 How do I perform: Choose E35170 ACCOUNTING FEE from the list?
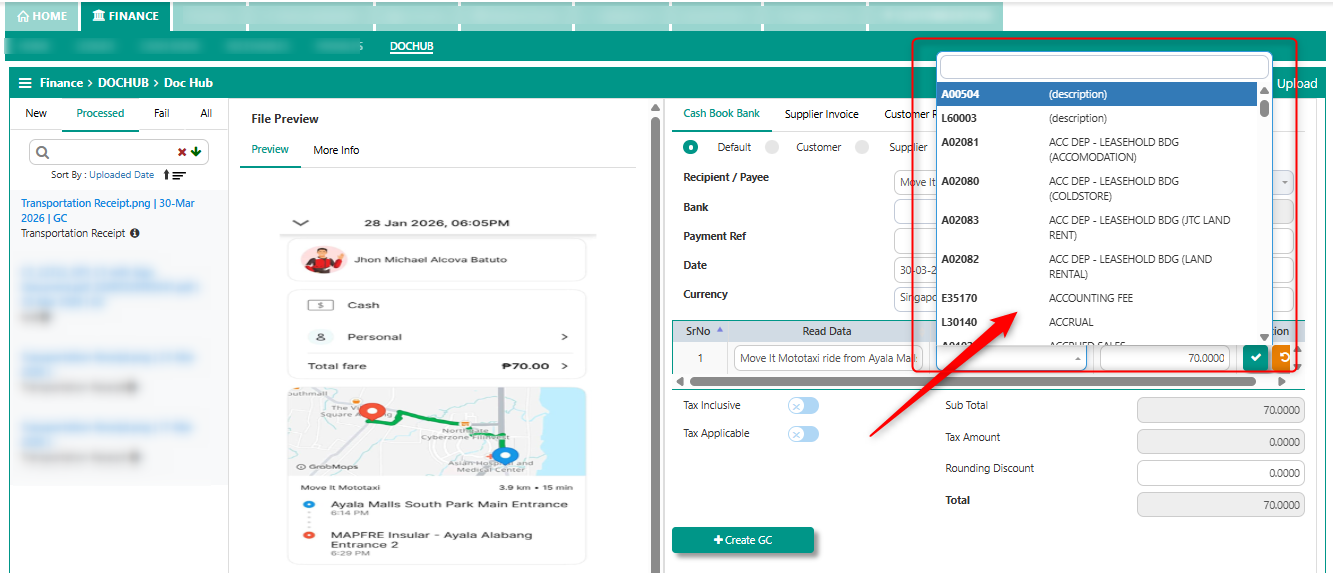tap(1096, 298)
